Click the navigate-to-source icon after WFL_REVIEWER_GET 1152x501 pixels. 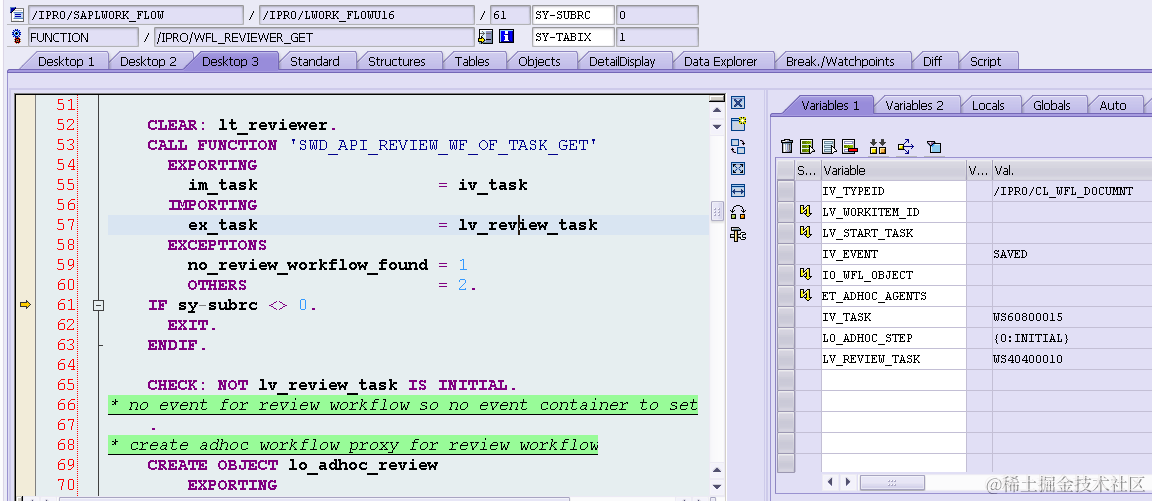[486, 36]
